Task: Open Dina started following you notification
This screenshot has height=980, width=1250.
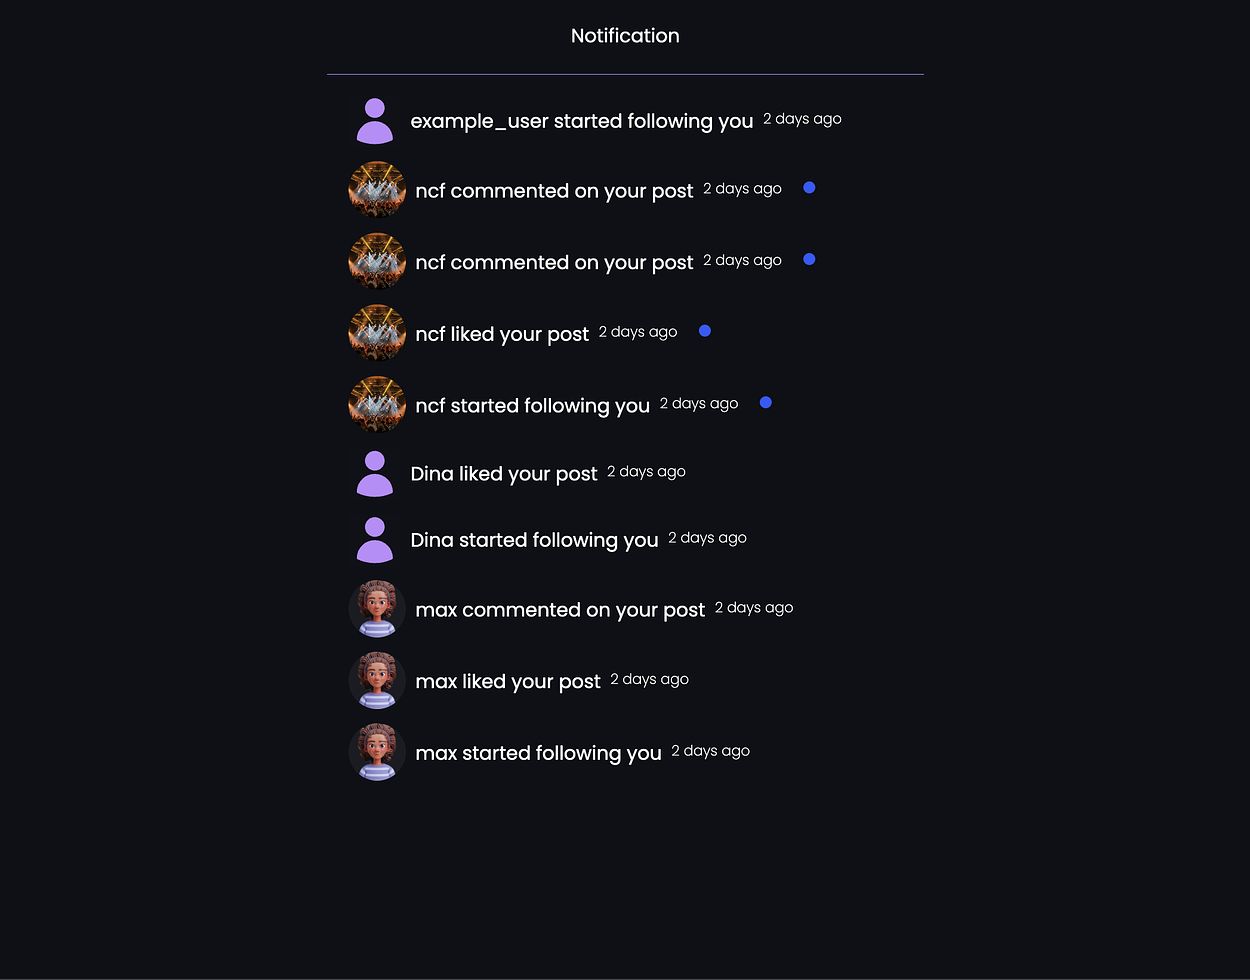Action: [x=534, y=541]
